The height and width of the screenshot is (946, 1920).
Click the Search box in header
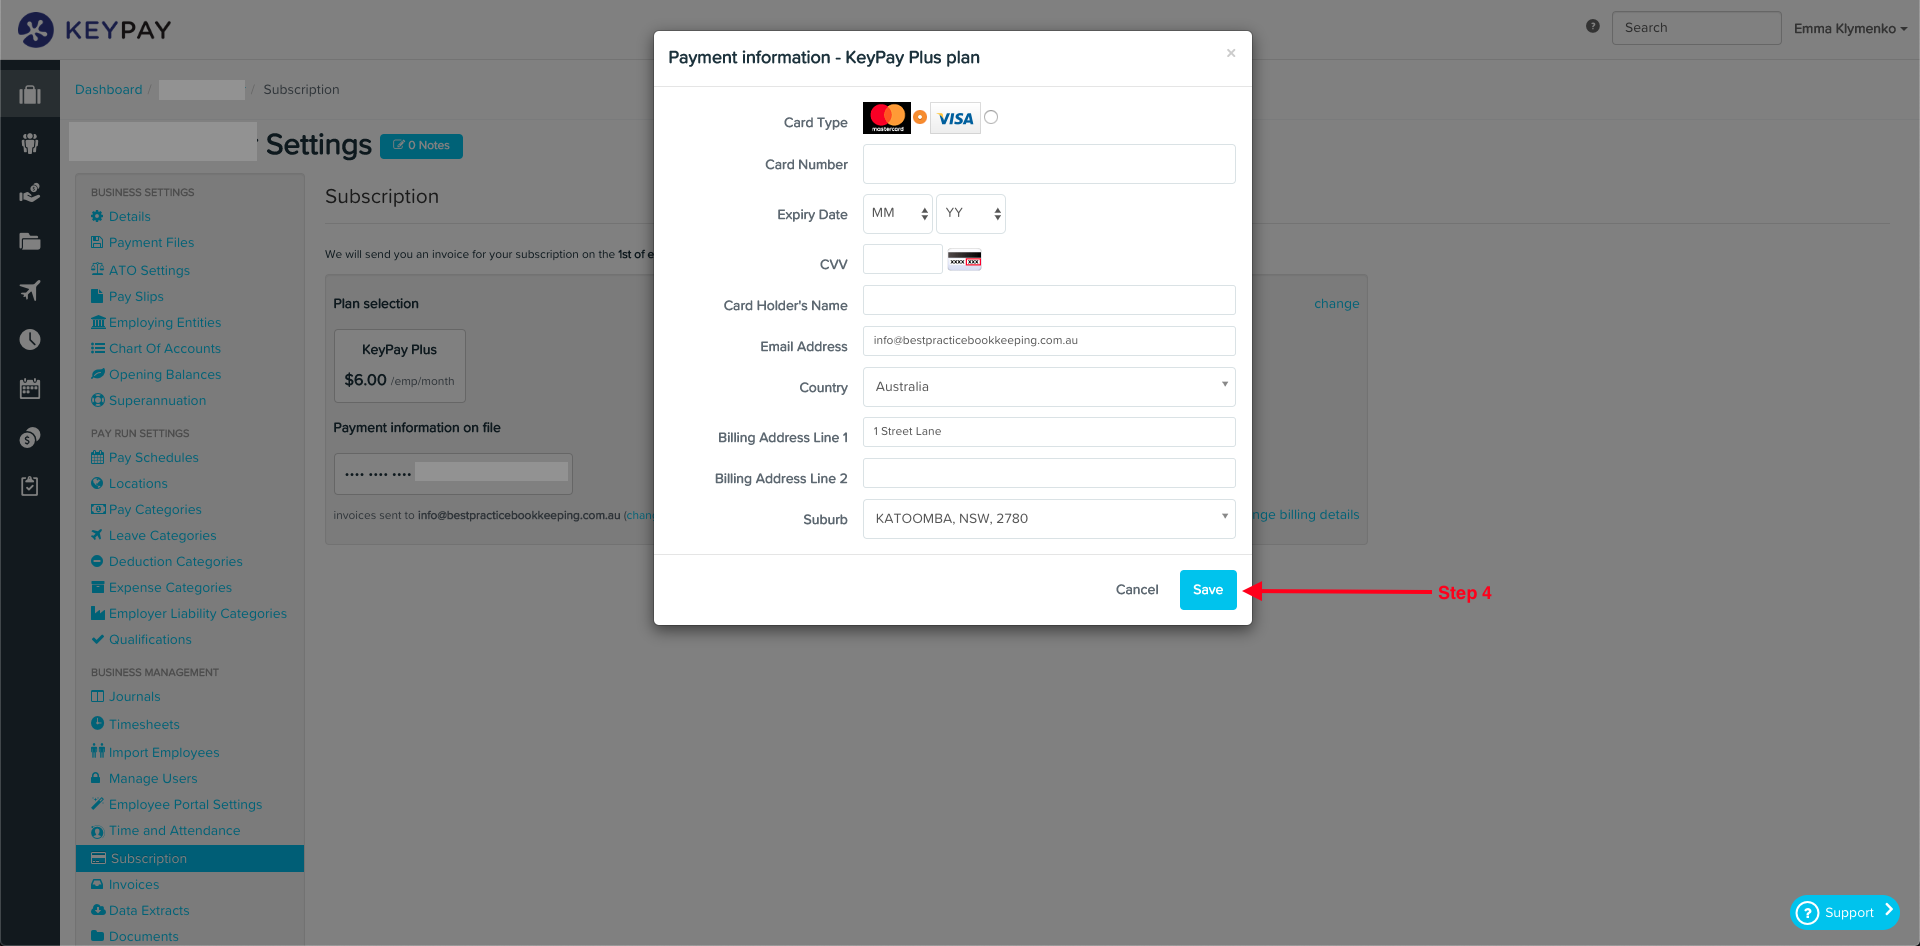coord(1696,28)
